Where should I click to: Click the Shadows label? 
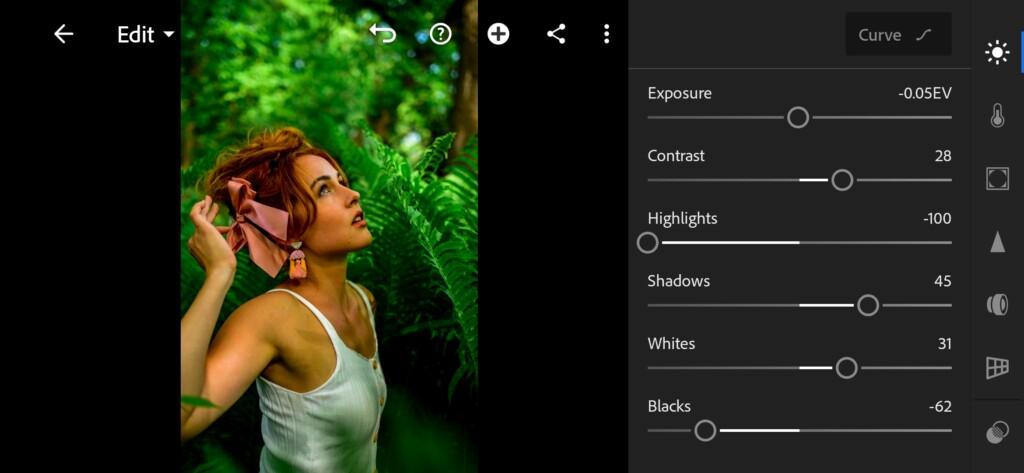pyautogui.click(x=679, y=282)
